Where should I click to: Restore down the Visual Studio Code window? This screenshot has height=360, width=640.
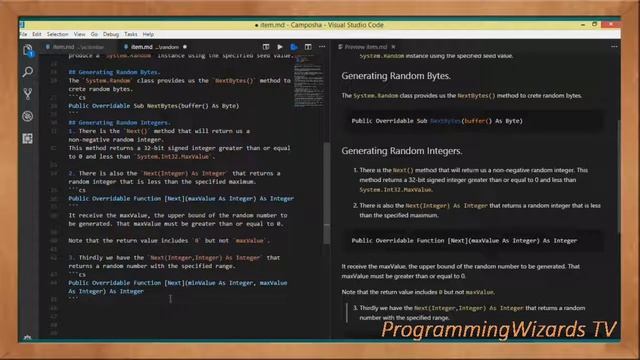pos(595,25)
